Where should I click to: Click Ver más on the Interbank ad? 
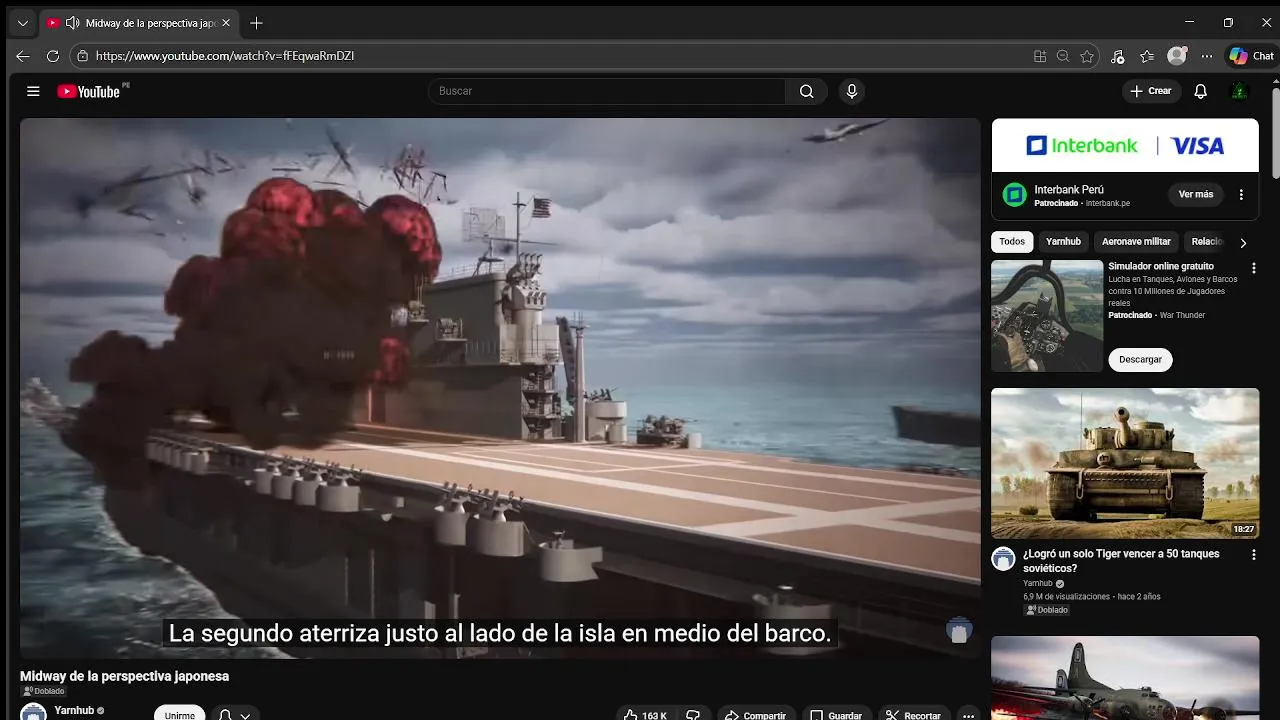1196,194
